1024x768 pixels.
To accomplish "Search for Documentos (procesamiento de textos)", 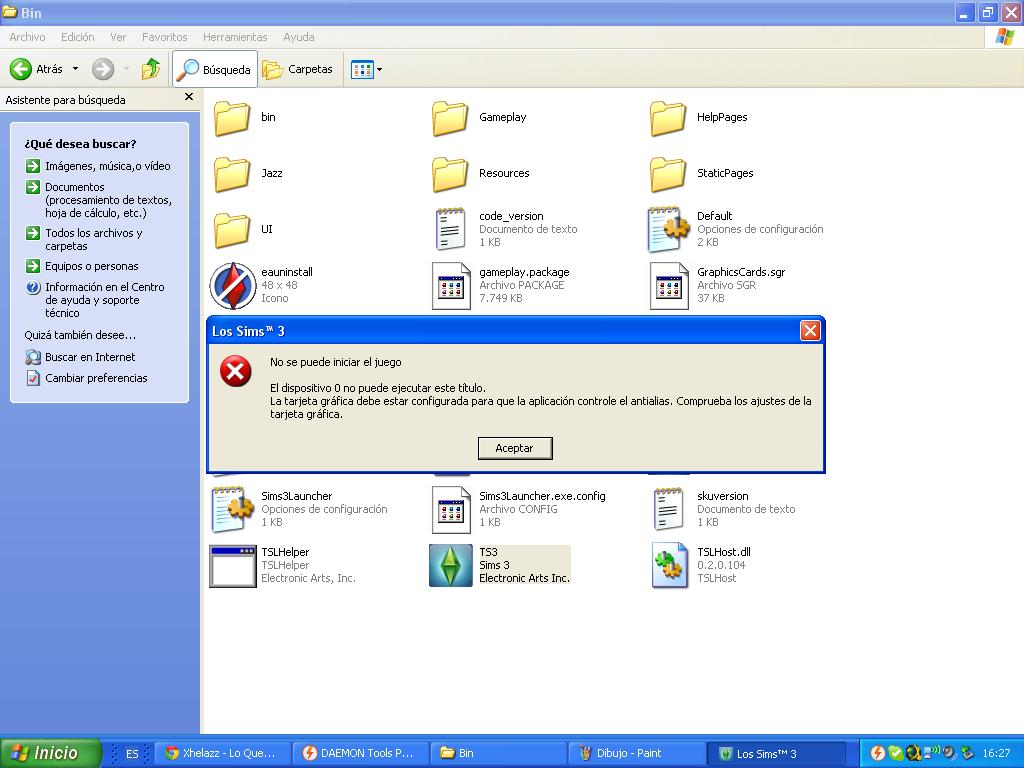I will coord(99,200).
